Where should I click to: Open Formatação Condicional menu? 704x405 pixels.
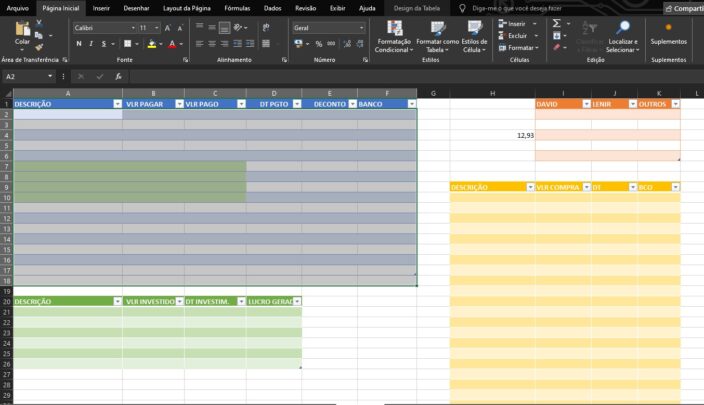pos(393,38)
